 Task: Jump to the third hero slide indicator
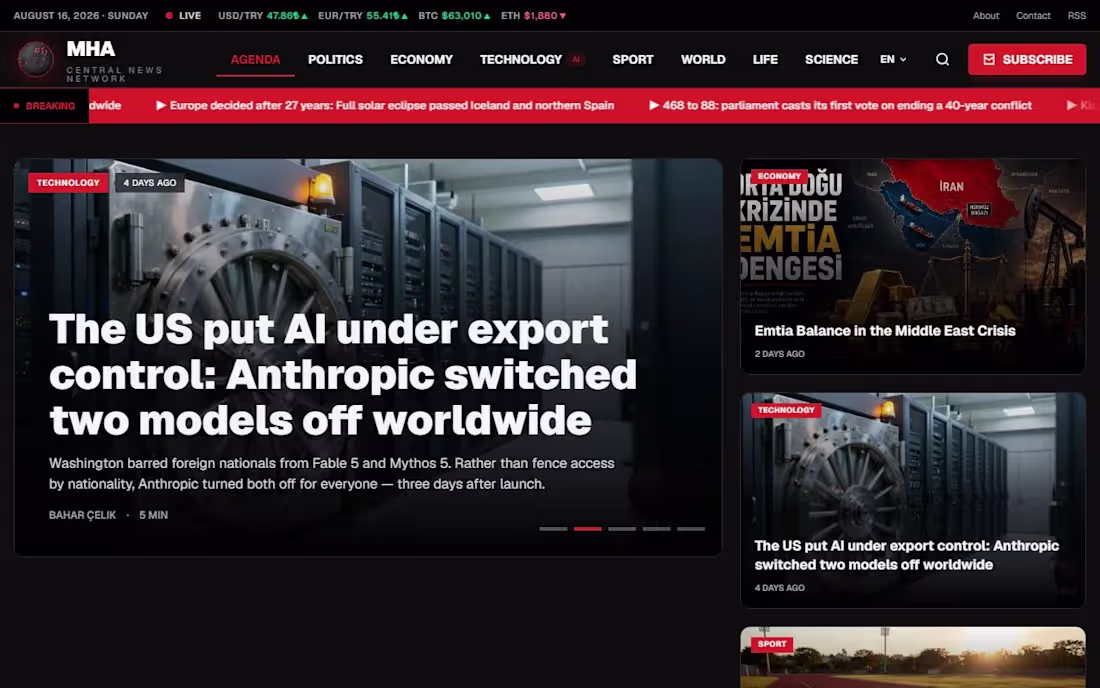click(622, 529)
